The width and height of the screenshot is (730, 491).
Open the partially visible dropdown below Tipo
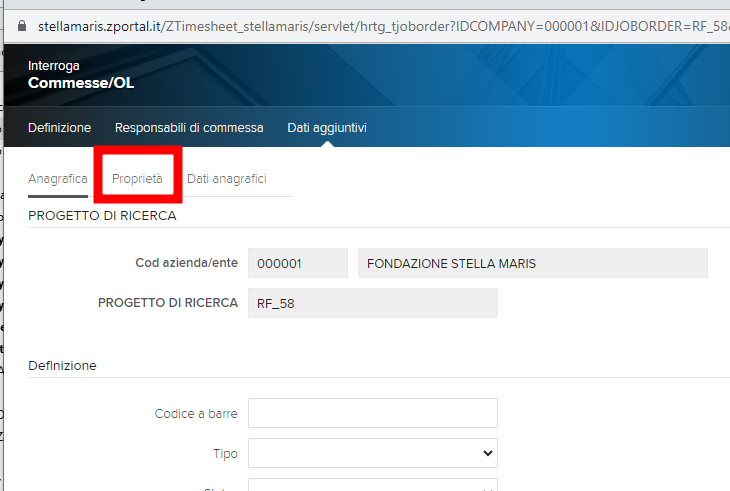click(372, 486)
